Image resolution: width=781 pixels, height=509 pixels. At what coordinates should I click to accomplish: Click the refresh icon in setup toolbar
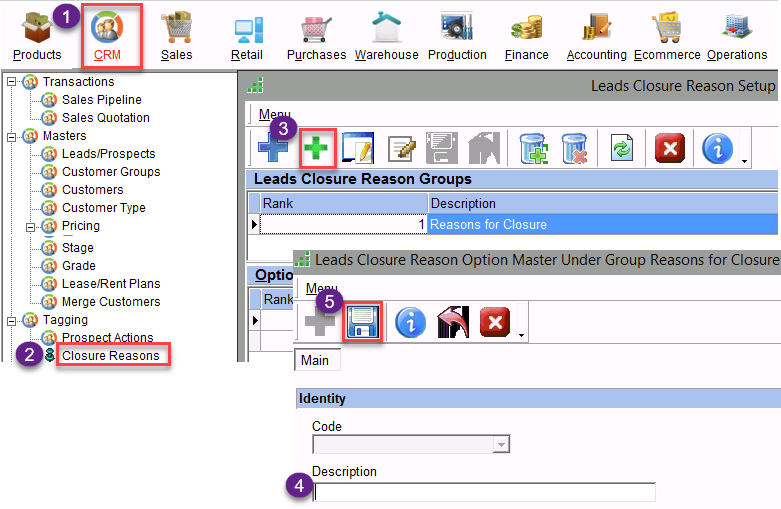[622, 149]
